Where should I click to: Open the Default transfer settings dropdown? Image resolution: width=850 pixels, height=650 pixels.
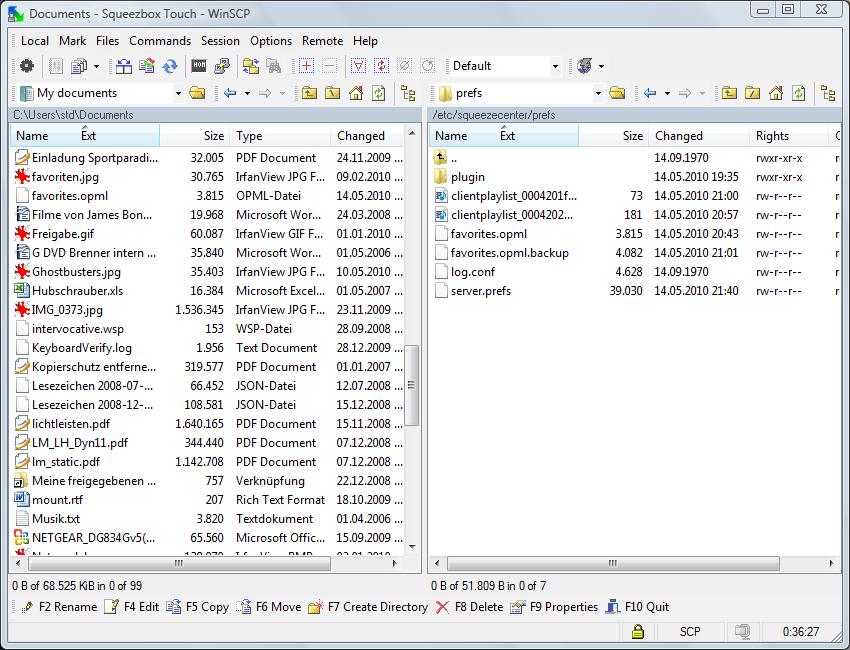tap(555, 67)
